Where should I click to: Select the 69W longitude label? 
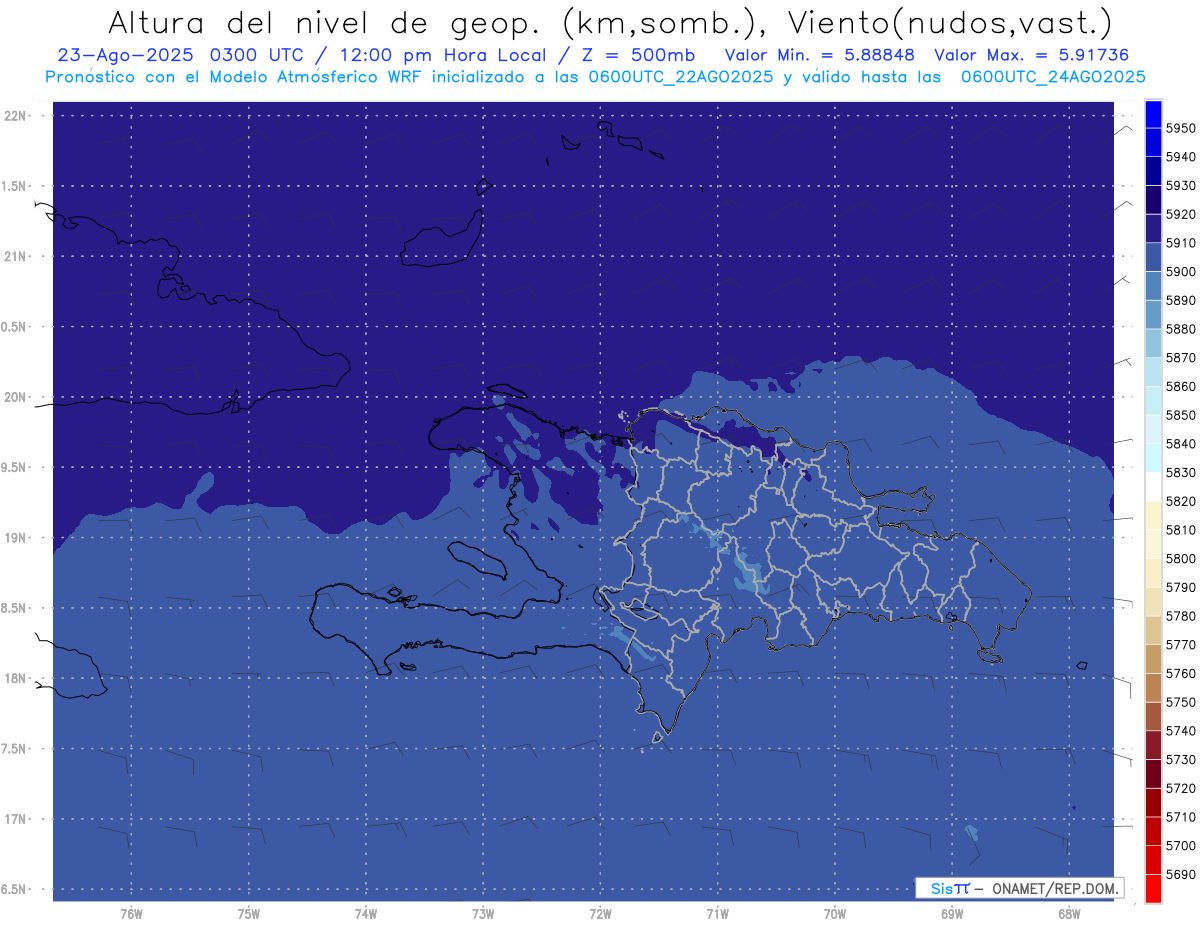pyautogui.click(x=952, y=914)
